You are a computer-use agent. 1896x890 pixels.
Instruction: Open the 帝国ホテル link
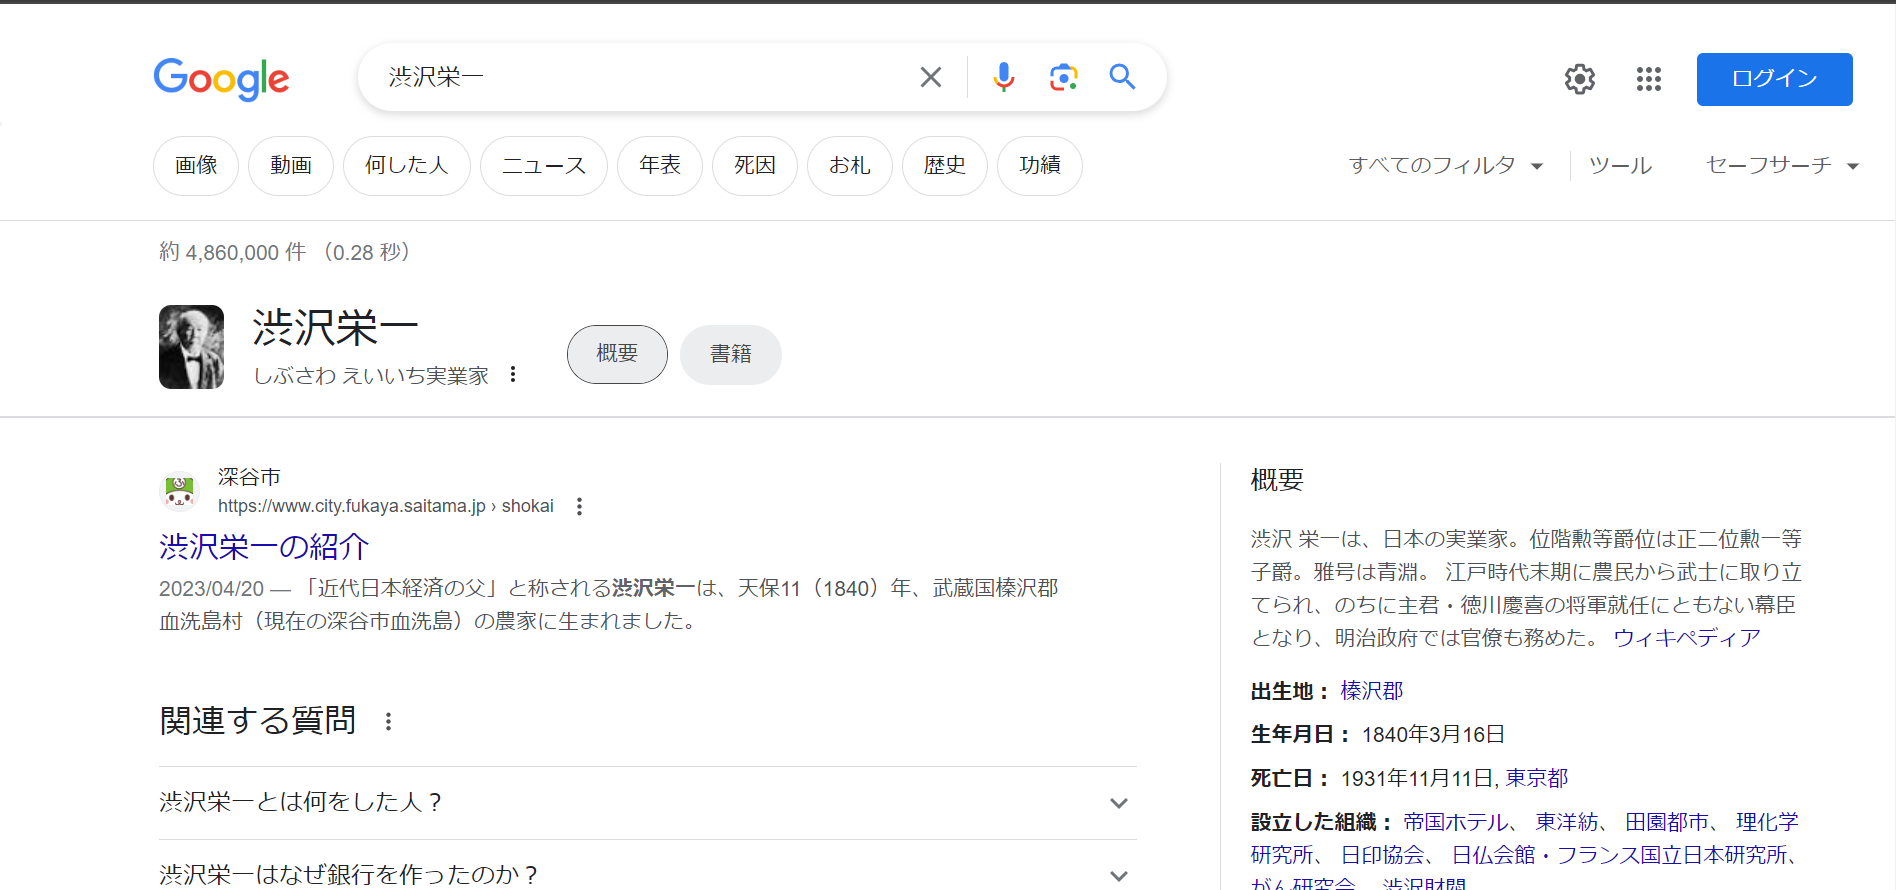click(1455, 822)
